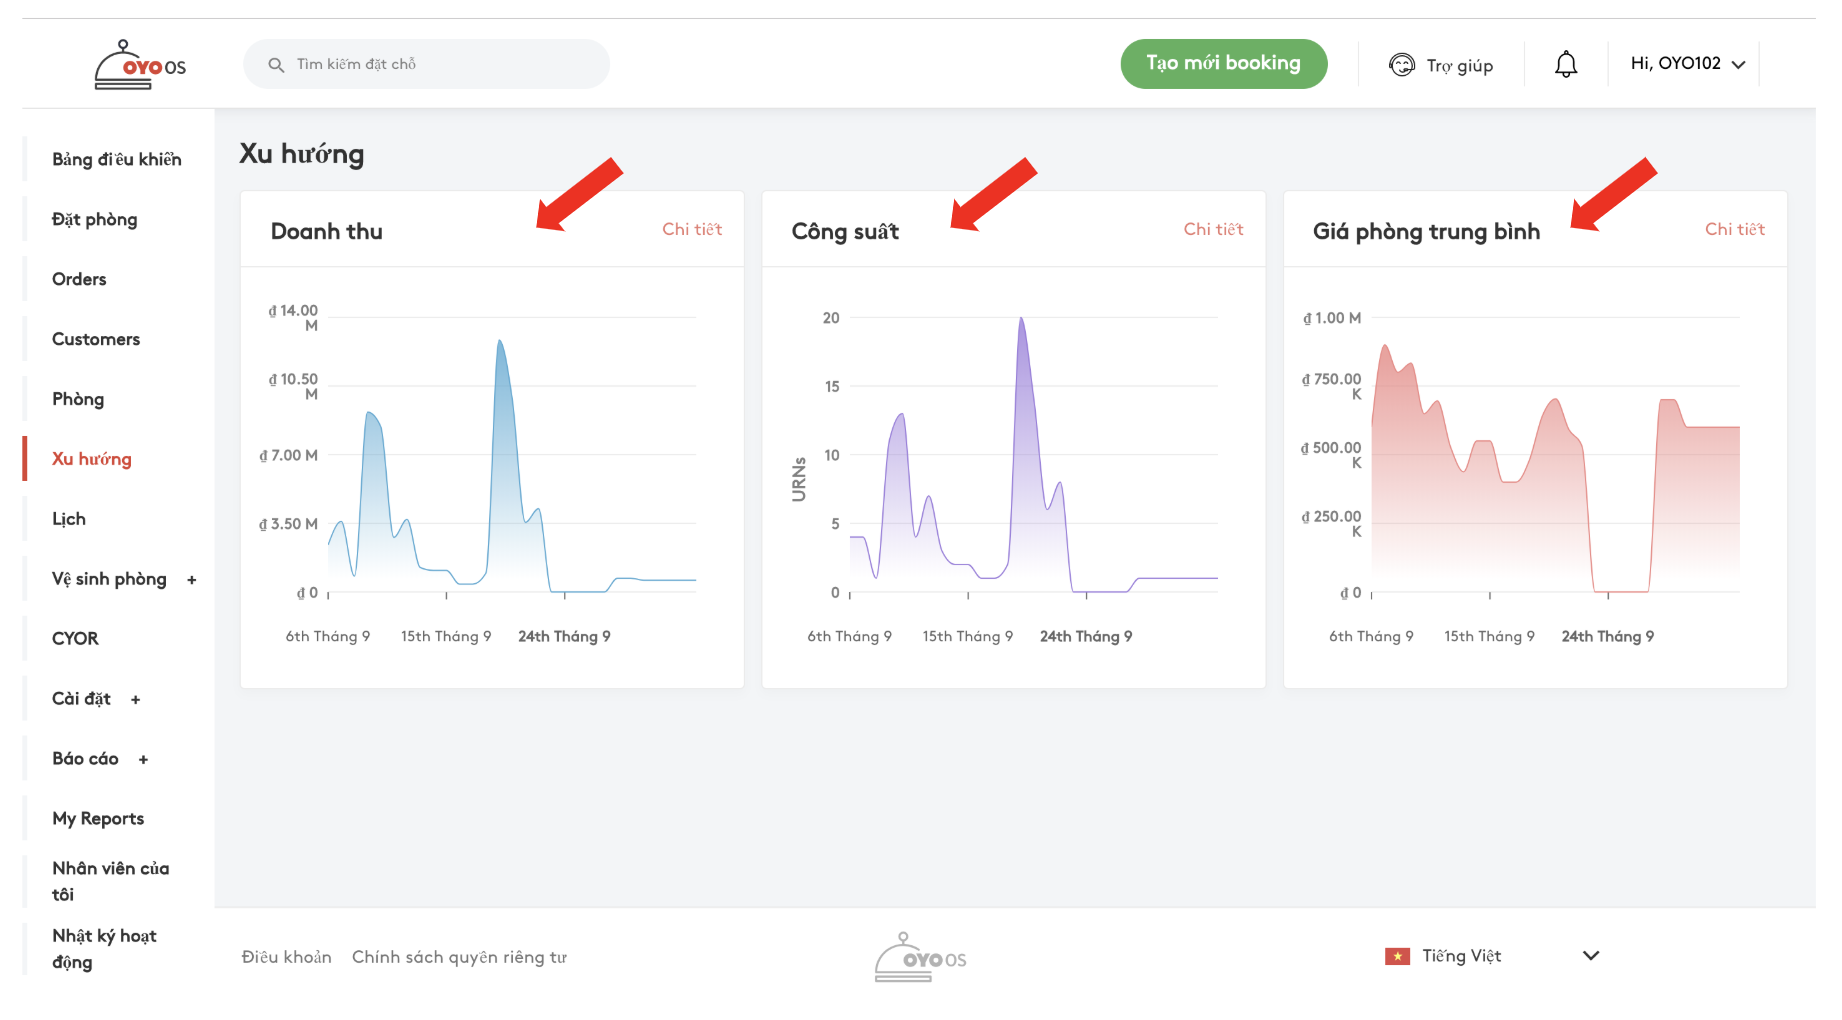This screenshot has height=1020, width=1842.
Task: Open My Reports sidebar item
Action: [98, 819]
